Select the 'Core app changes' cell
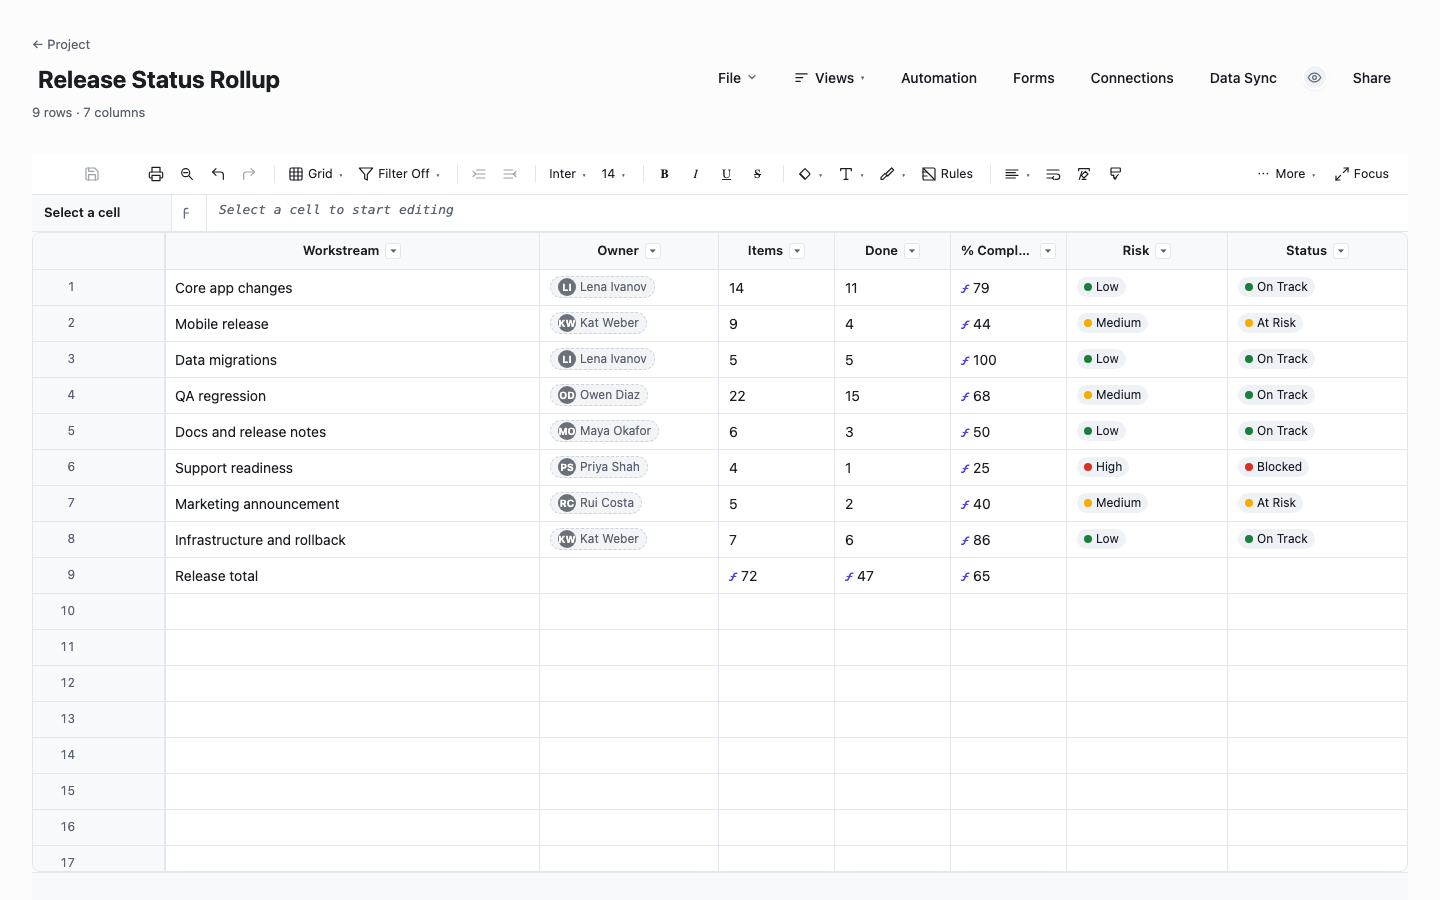This screenshot has height=900, width=1440. click(x=352, y=288)
